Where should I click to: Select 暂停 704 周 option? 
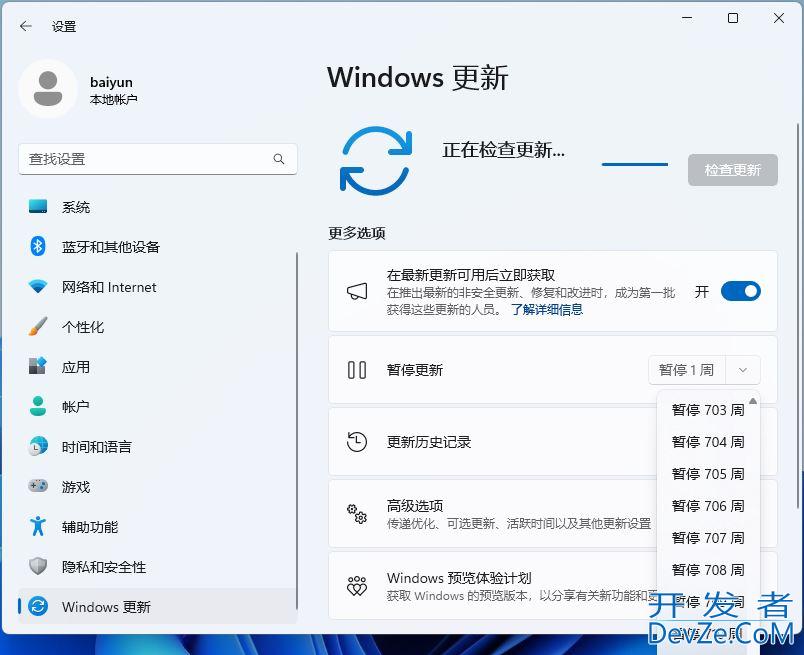click(x=708, y=442)
